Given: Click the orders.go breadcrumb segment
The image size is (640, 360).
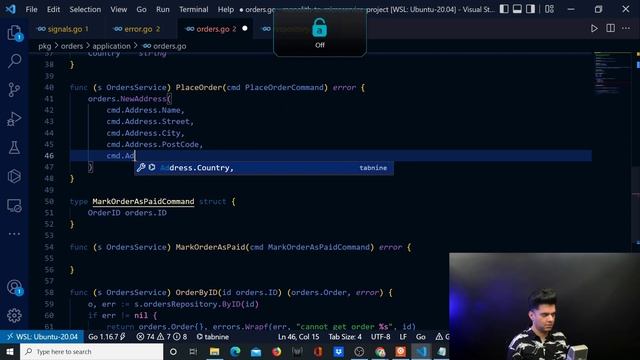Looking at the screenshot, I should point(164,46).
